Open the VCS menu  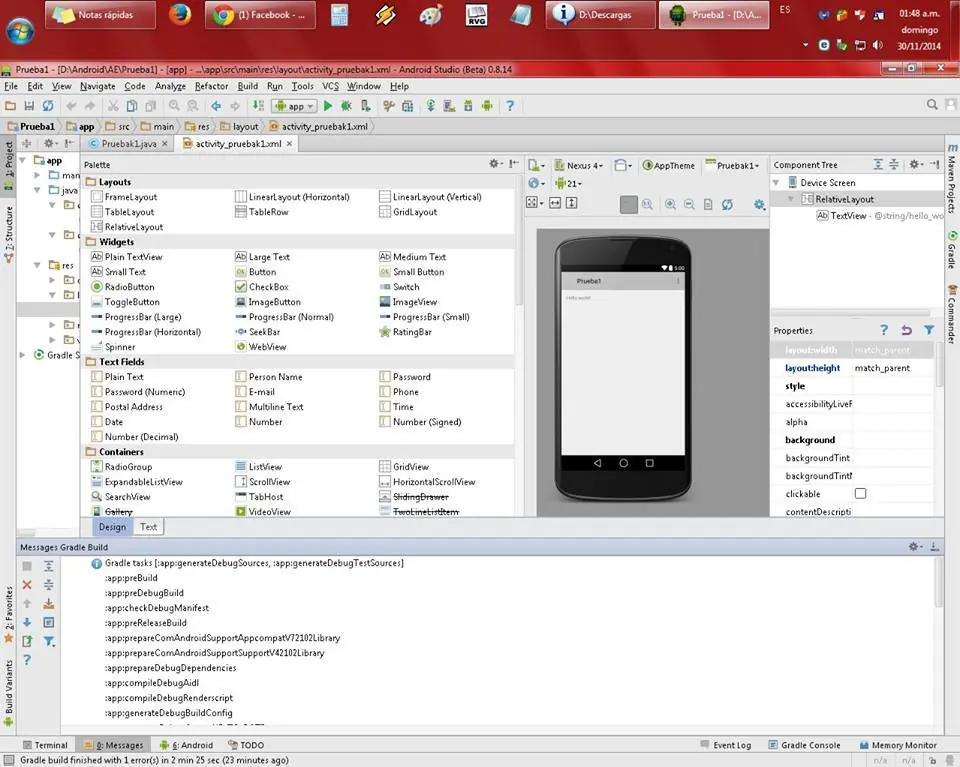pos(331,86)
